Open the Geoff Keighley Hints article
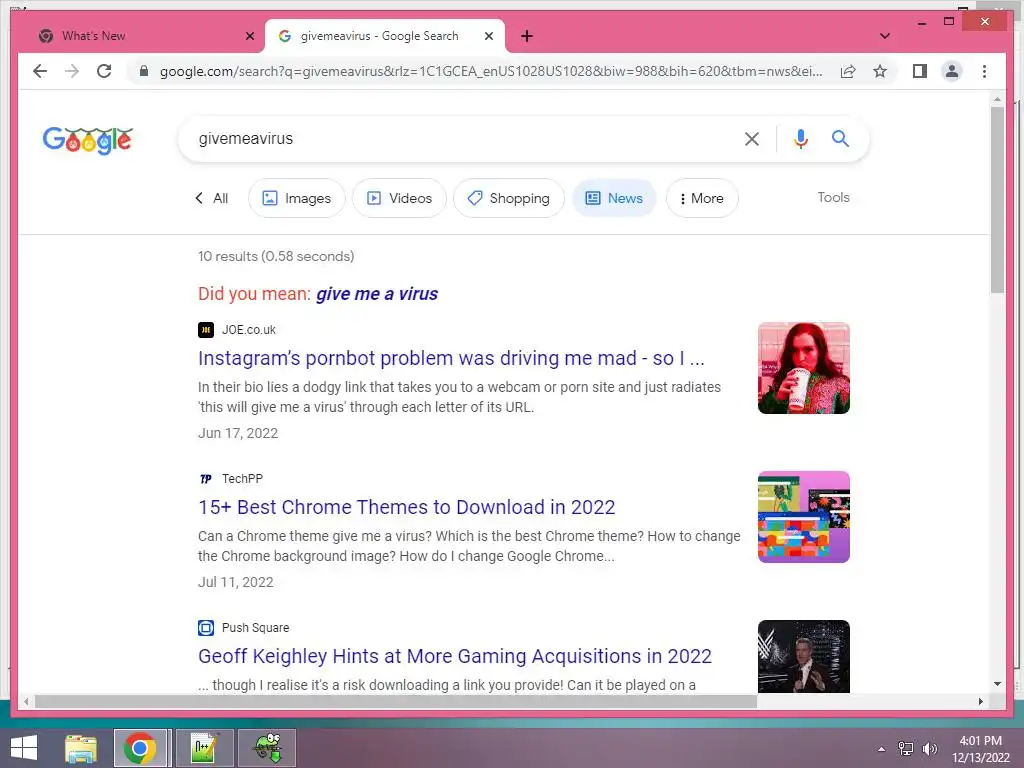 [455, 656]
